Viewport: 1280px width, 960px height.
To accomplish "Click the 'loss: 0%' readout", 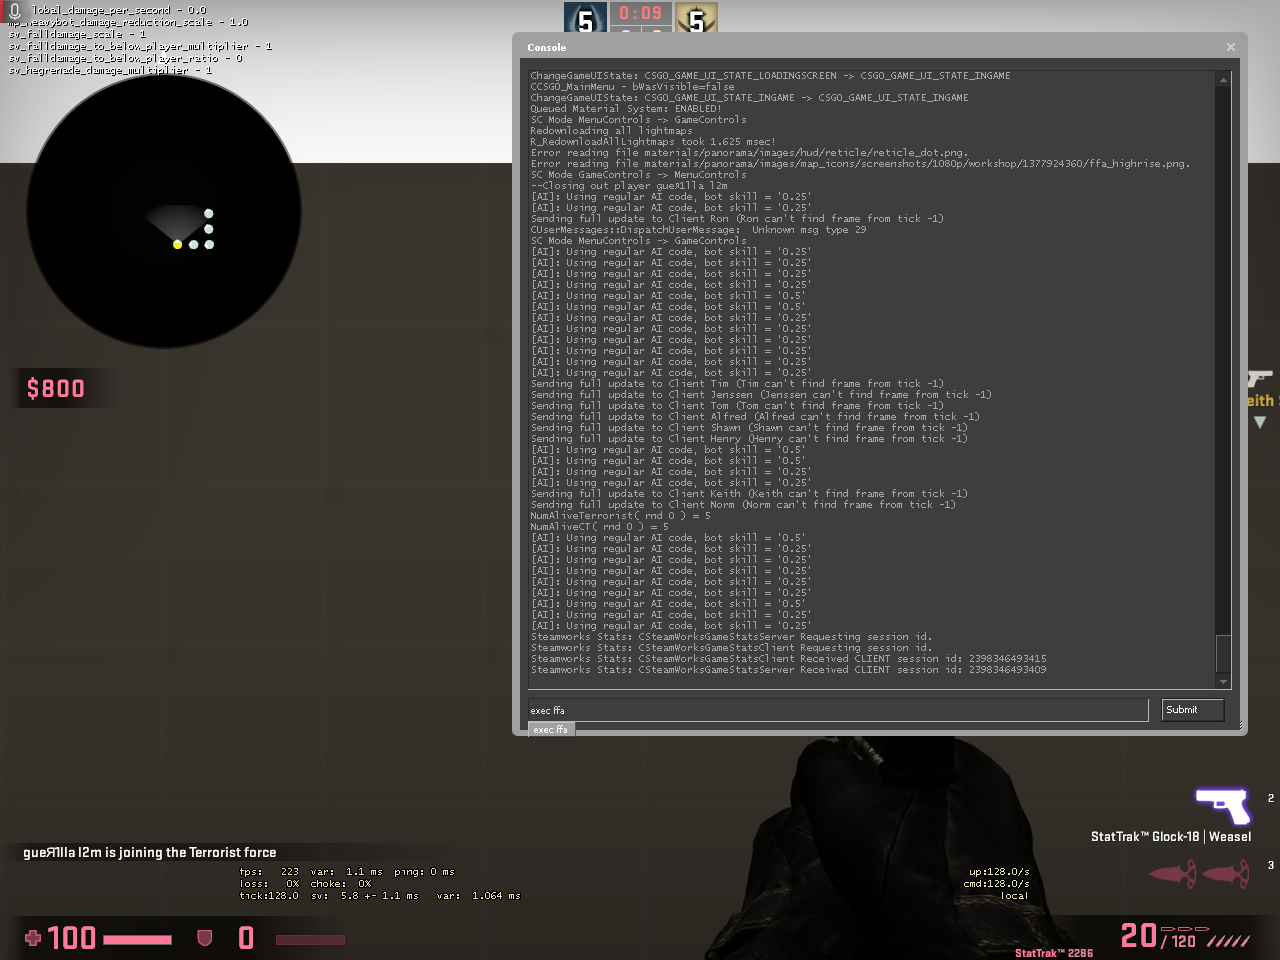I will click(x=269, y=884).
